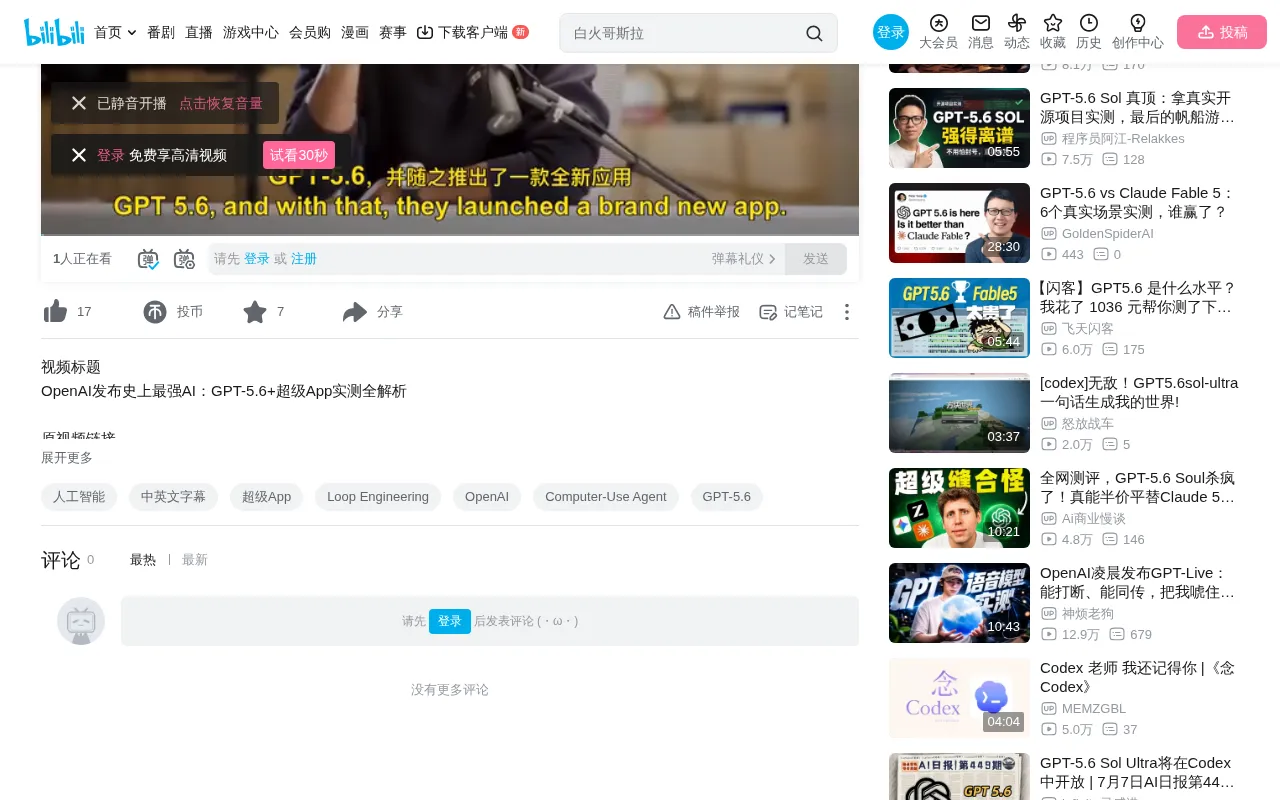Click the 发送 danmaku send button
Screen dimensions: 1280x800
[x=816, y=259]
